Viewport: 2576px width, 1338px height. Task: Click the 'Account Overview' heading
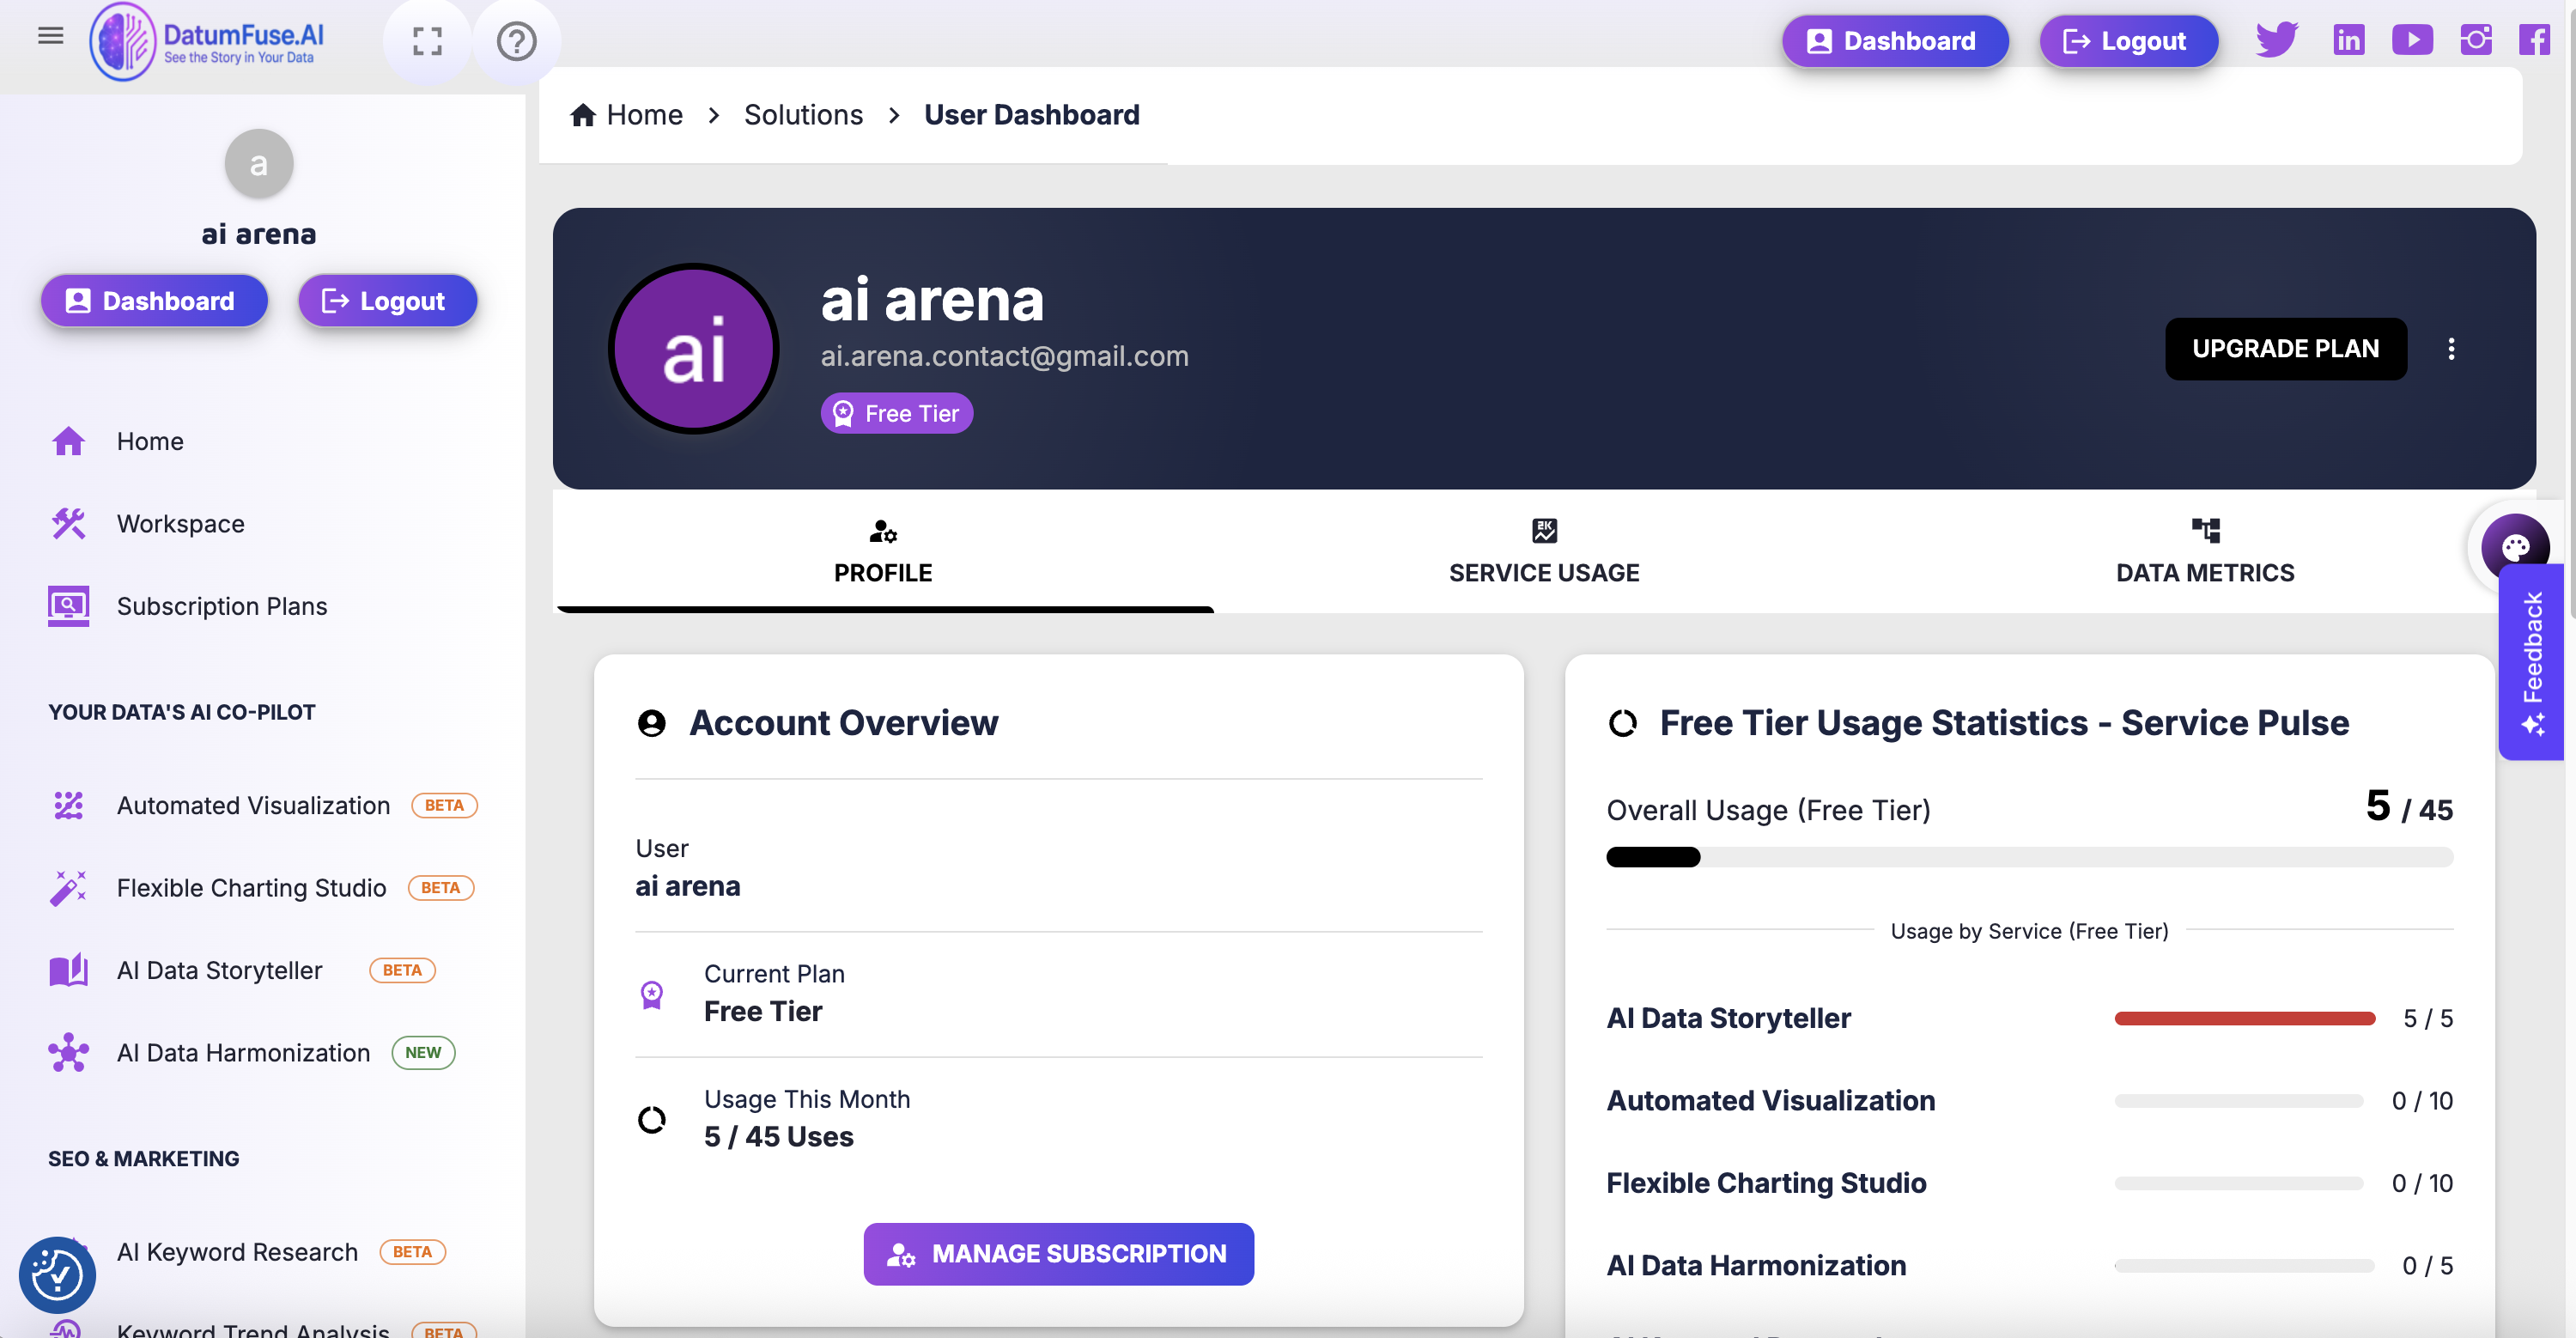[843, 722]
